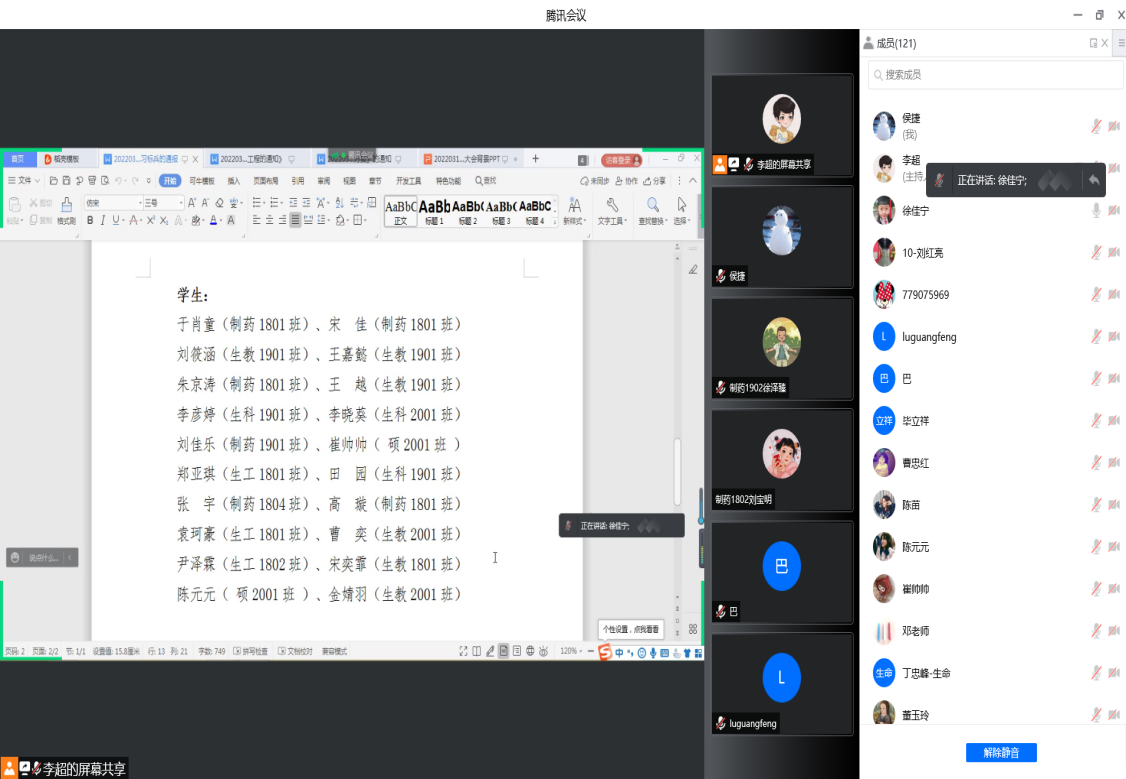Toggle camera icon for luguangfeng in list
Image resolution: width=1126 pixels, height=779 pixels.
[x=1114, y=337]
